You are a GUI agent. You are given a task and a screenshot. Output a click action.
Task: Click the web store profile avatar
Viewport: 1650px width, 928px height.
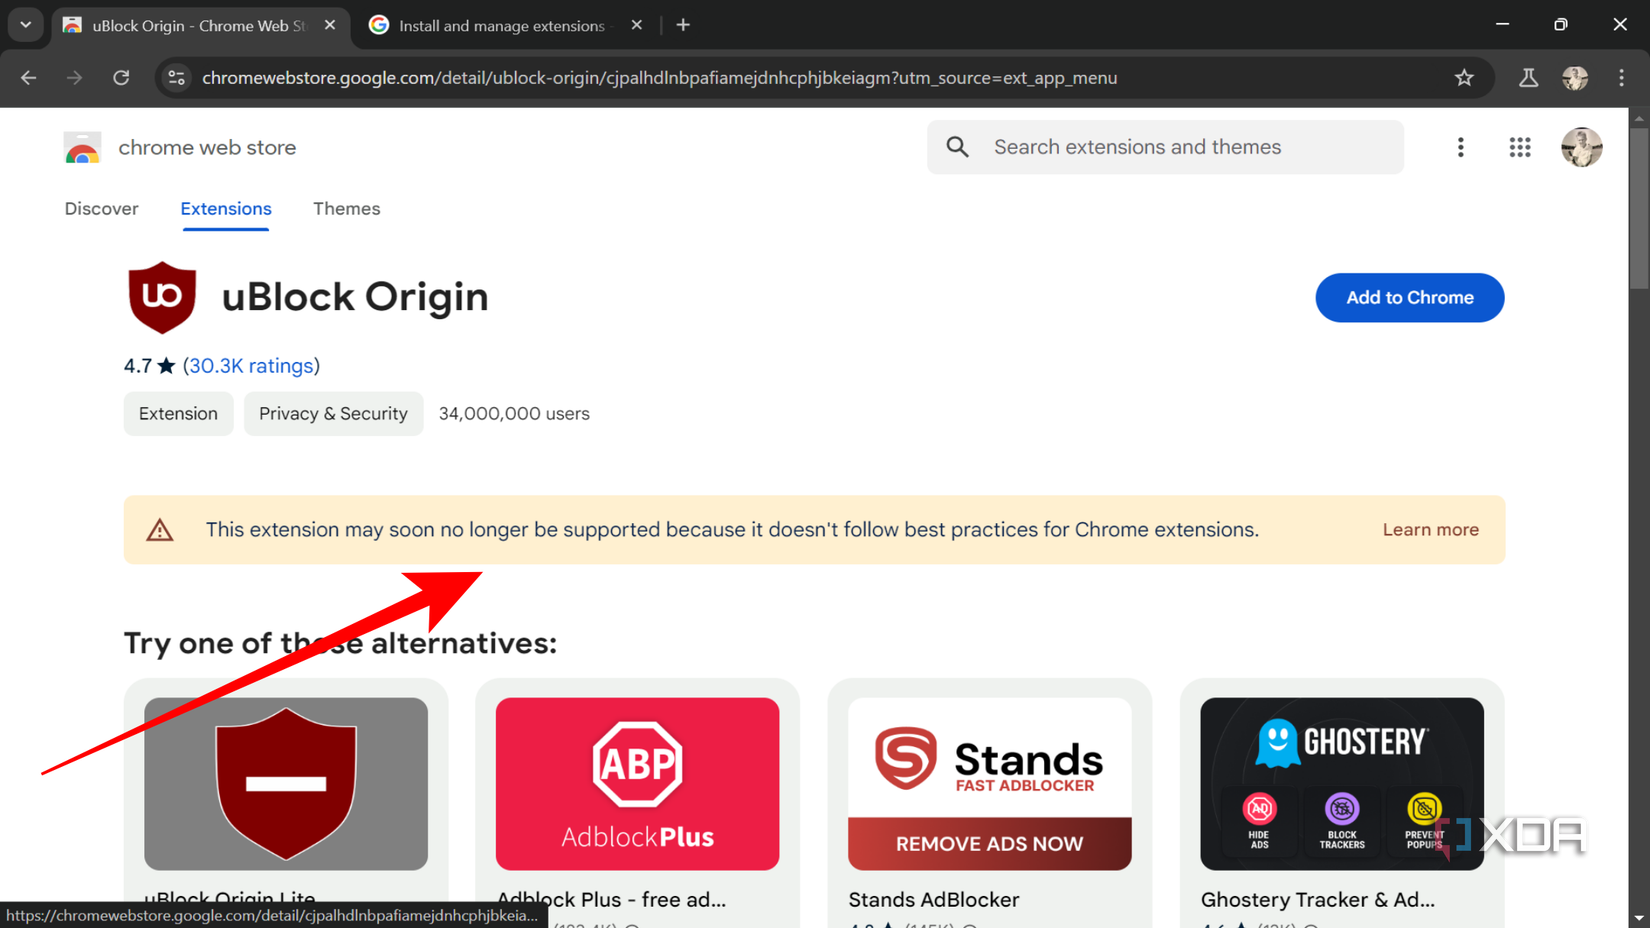coord(1581,147)
